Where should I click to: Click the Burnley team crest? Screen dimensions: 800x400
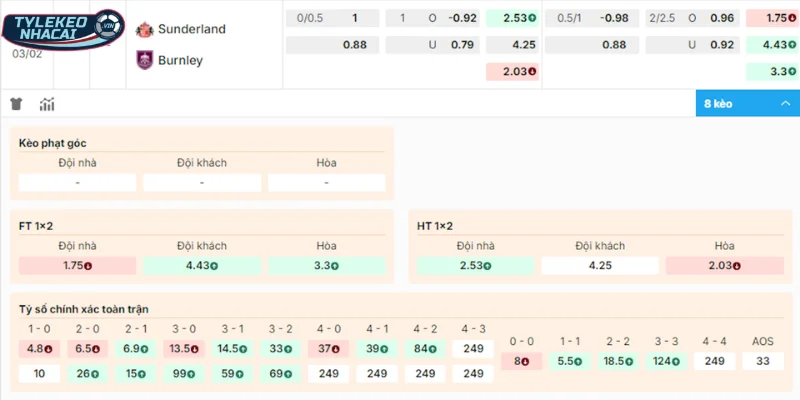click(x=144, y=60)
